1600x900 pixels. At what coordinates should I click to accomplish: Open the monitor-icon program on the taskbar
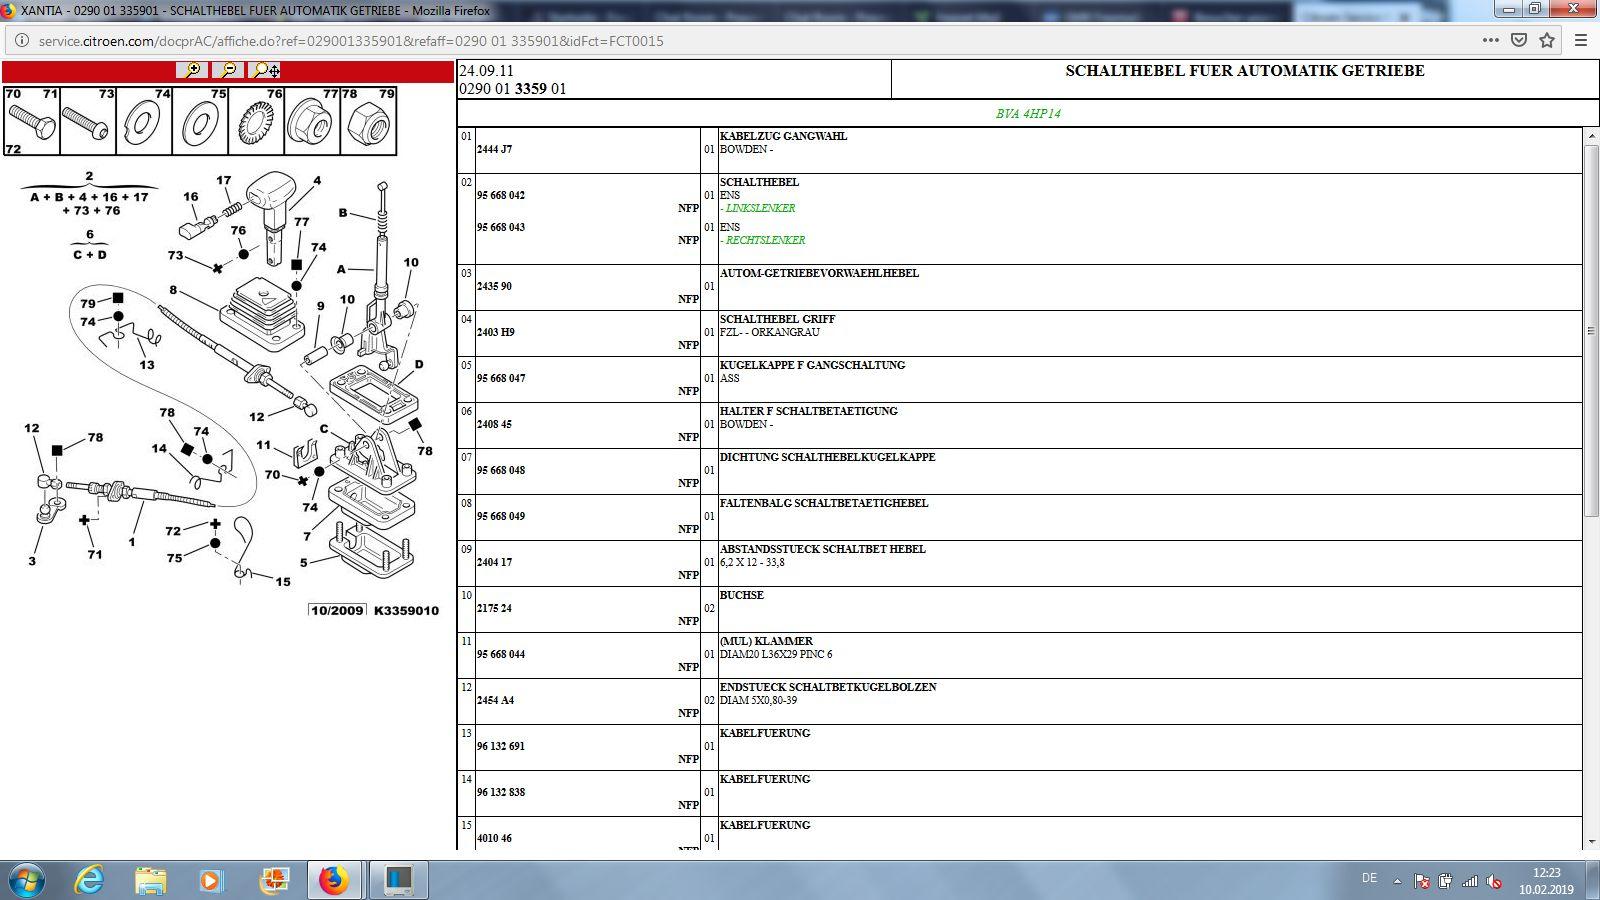pos(398,880)
